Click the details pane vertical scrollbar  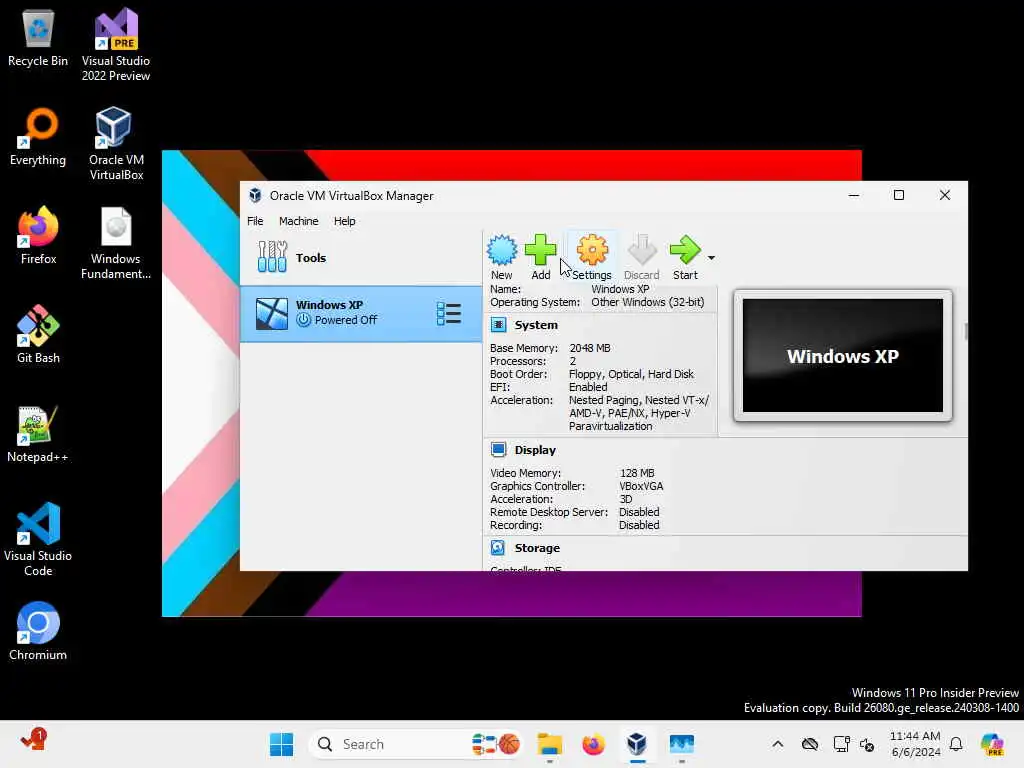click(965, 331)
